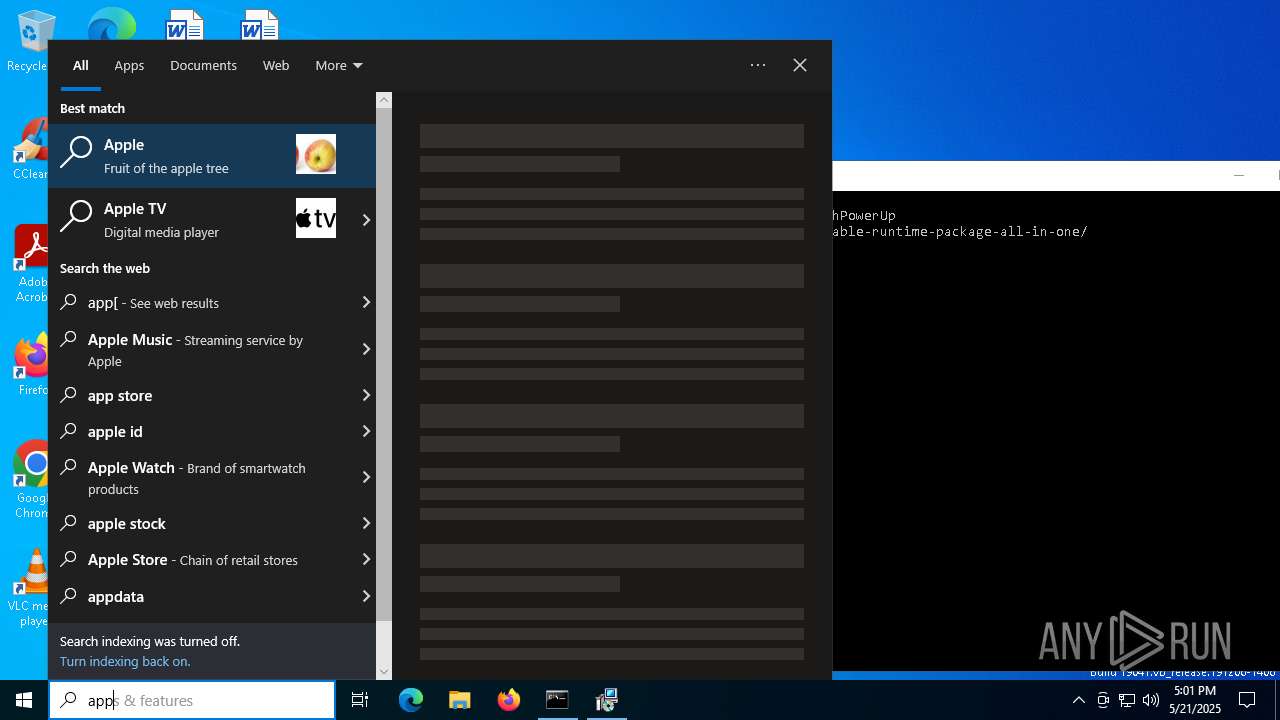Switch to the Apps search tab
Viewport: 1280px width, 720px height.
[129, 65]
